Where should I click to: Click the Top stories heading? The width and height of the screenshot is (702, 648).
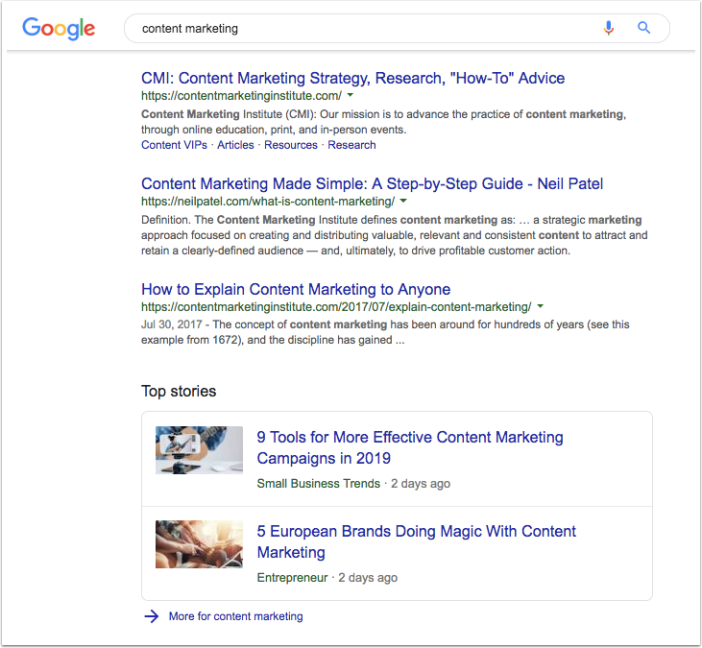[x=179, y=391]
